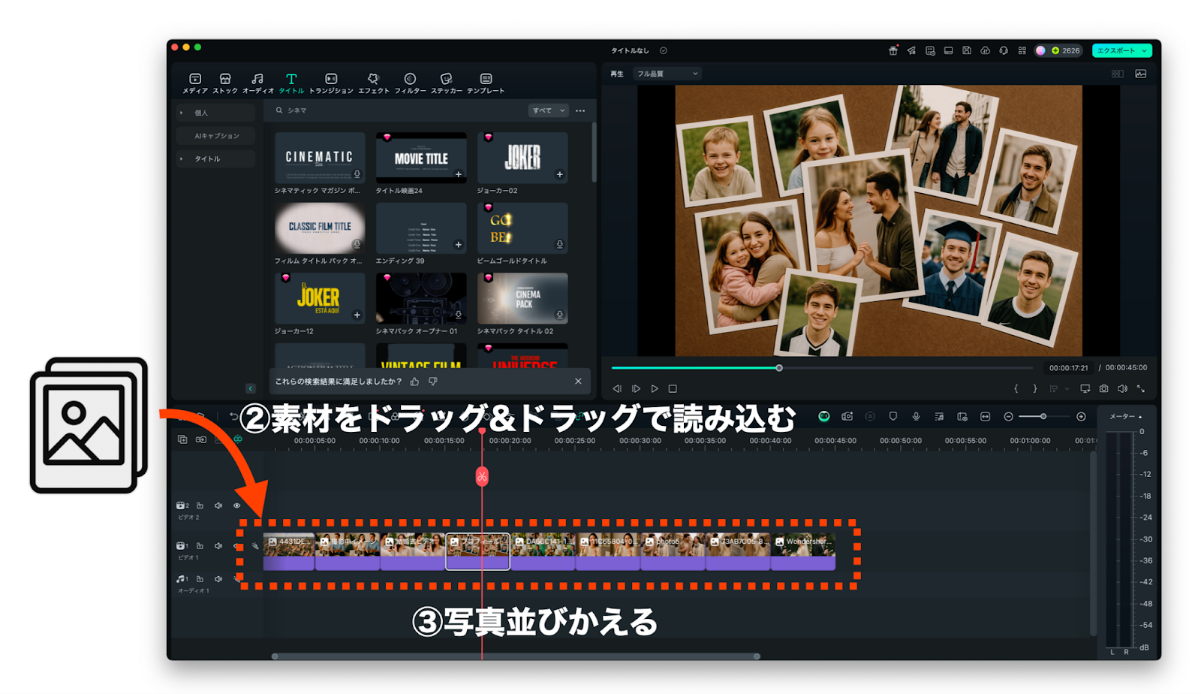Screen dimensions: 1201x694
Task: Open the gift icon in title bar
Action: pos(893,50)
